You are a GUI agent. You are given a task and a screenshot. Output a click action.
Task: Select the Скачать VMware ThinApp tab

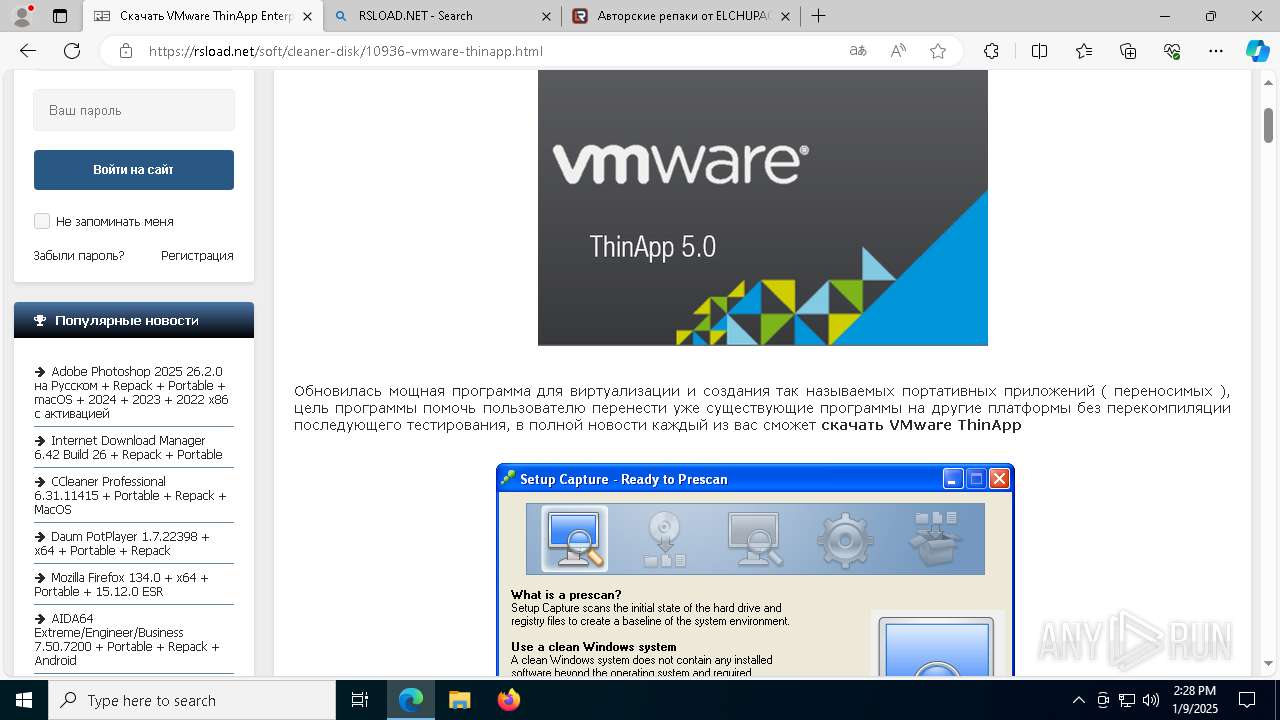[x=203, y=16]
